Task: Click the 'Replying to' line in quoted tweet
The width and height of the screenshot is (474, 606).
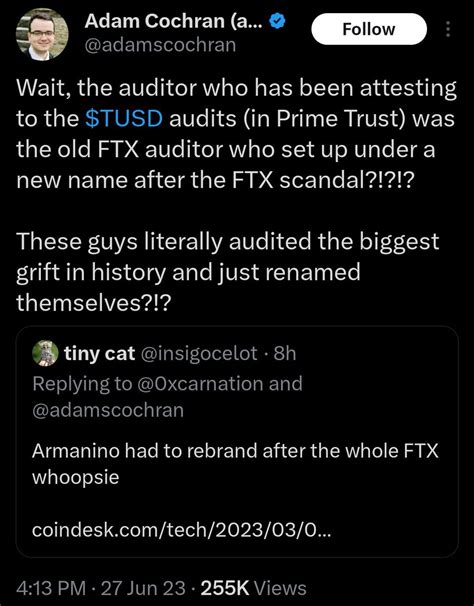Action: (167, 397)
